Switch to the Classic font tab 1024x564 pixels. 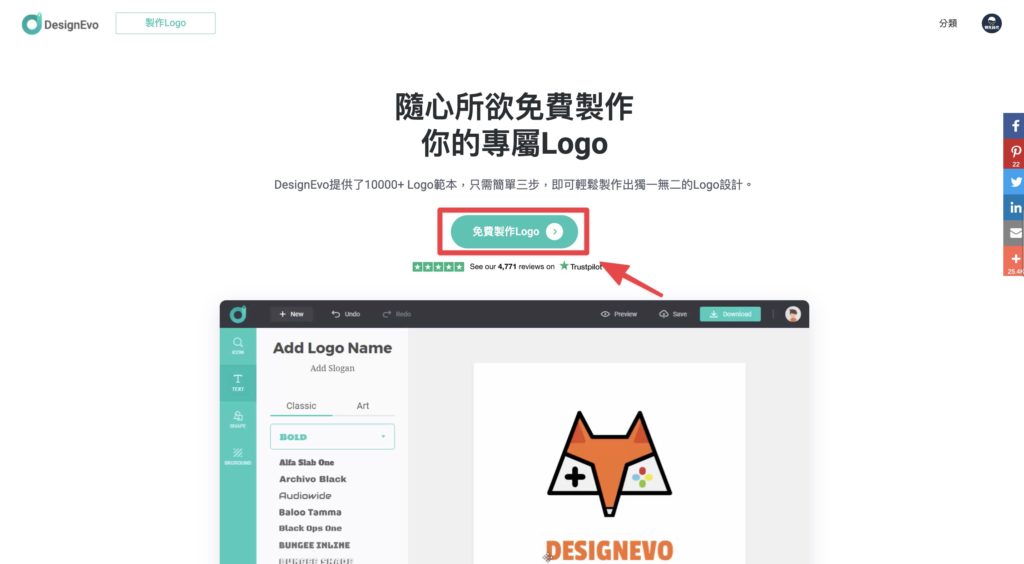301,406
